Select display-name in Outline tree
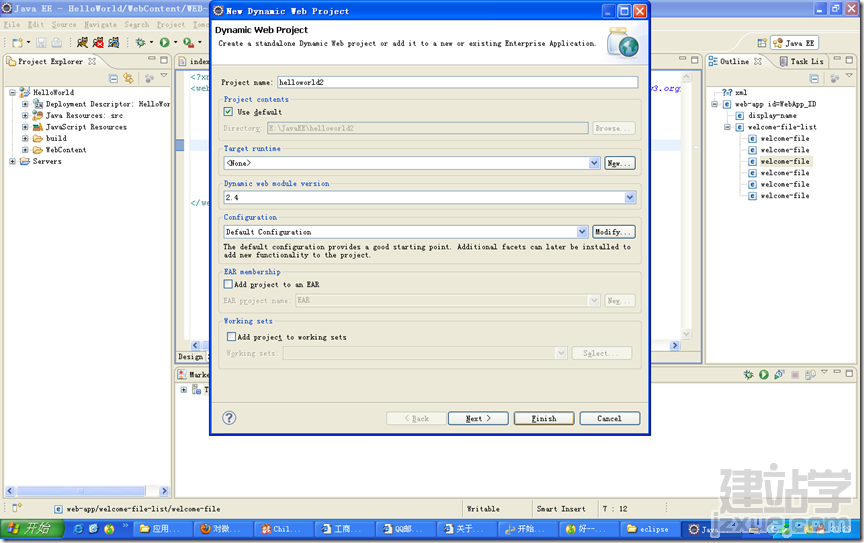This screenshot has height=543, width=864. click(x=771, y=116)
